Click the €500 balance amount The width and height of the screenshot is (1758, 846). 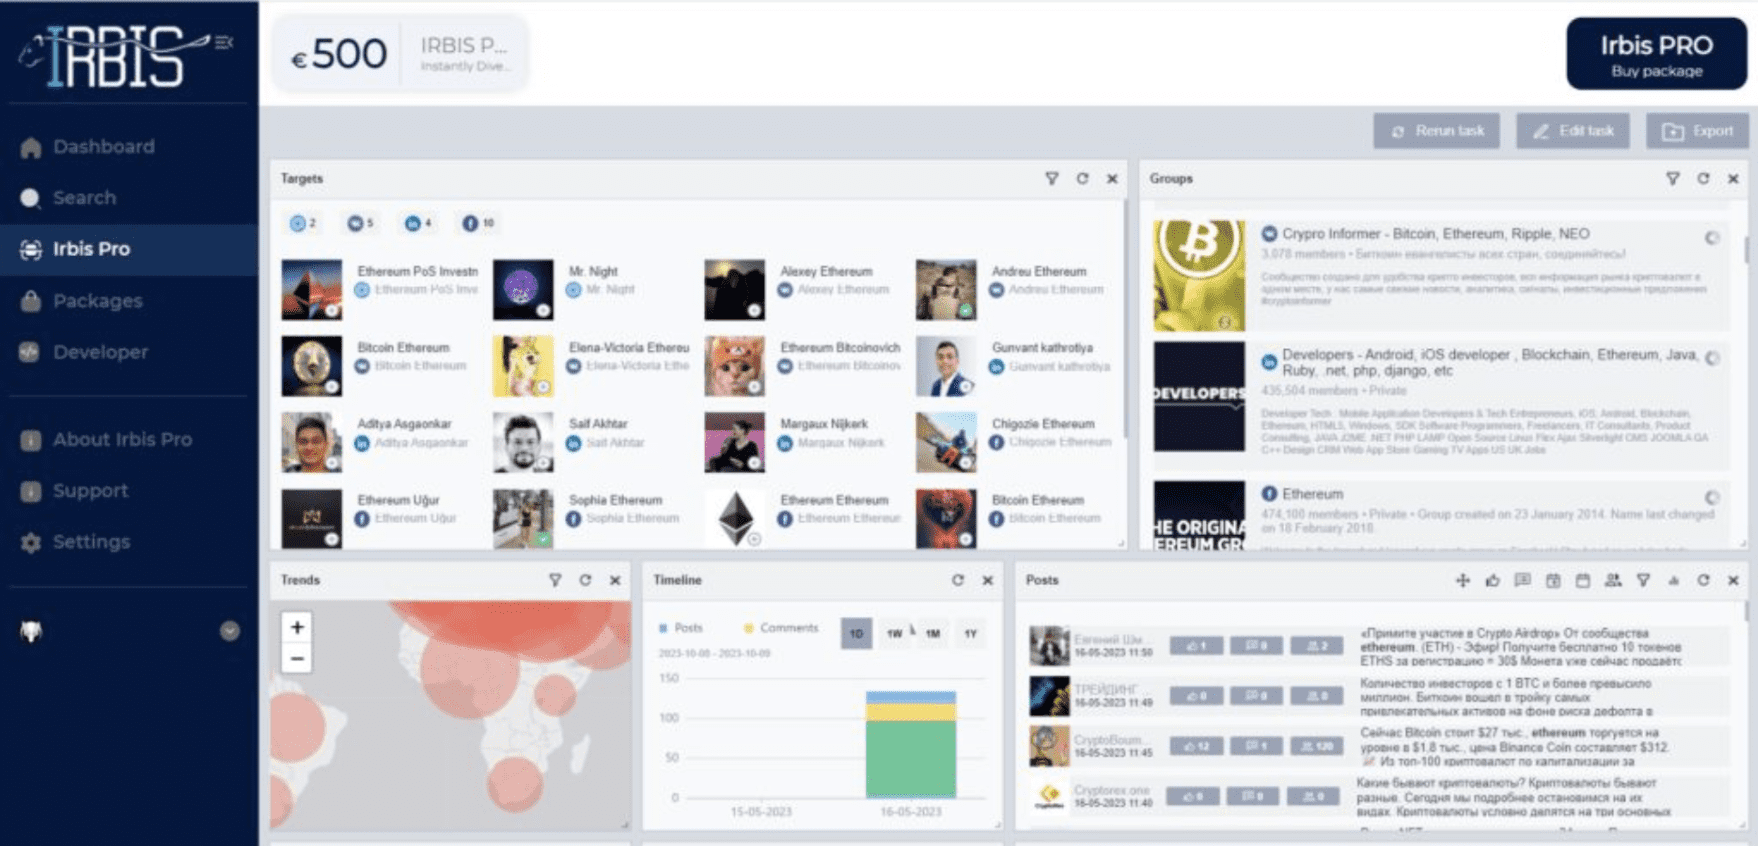(339, 54)
